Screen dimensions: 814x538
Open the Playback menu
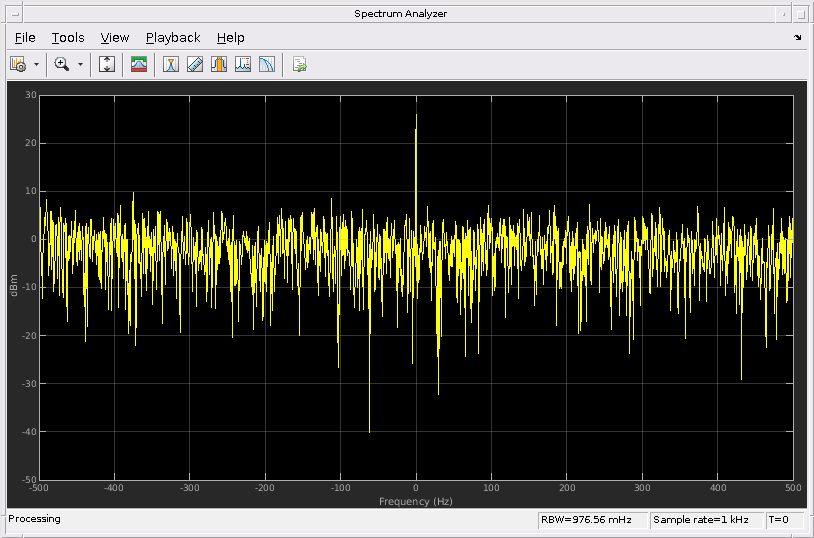coord(173,38)
